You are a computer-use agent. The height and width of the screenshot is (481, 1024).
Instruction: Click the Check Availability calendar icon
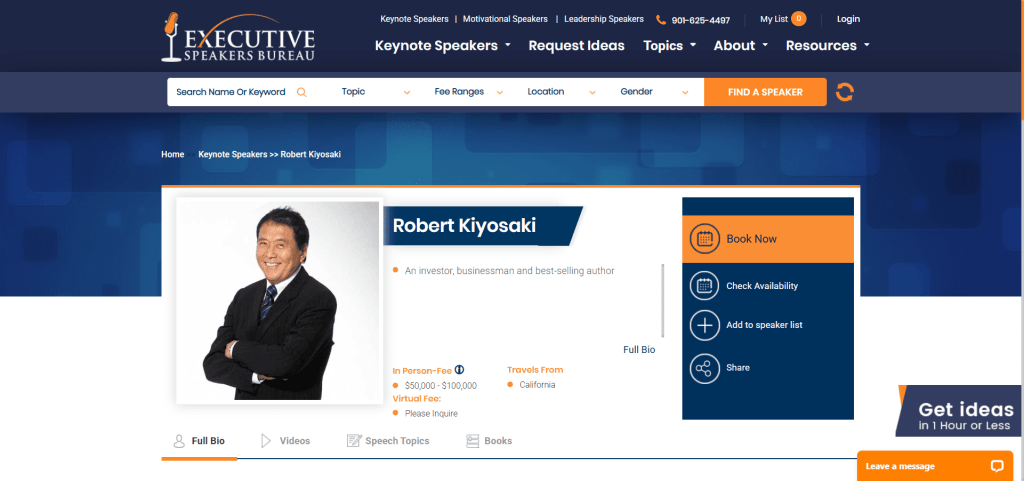[705, 286]
